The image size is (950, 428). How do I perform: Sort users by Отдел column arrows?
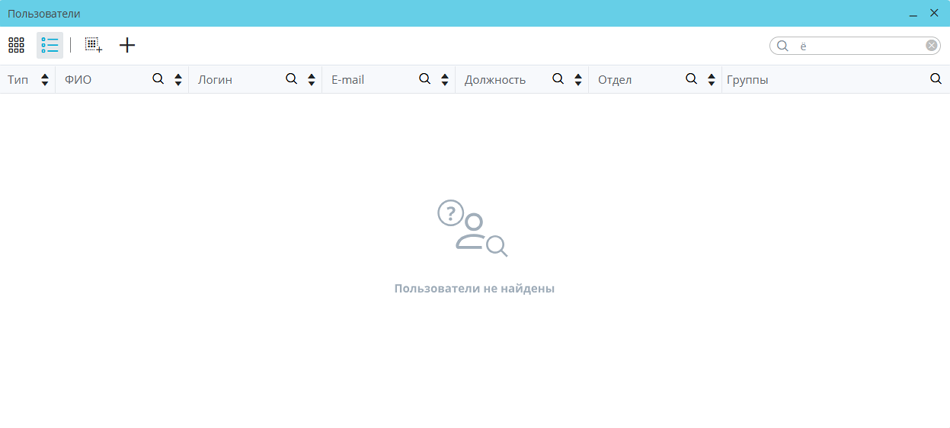pos(711,80)
